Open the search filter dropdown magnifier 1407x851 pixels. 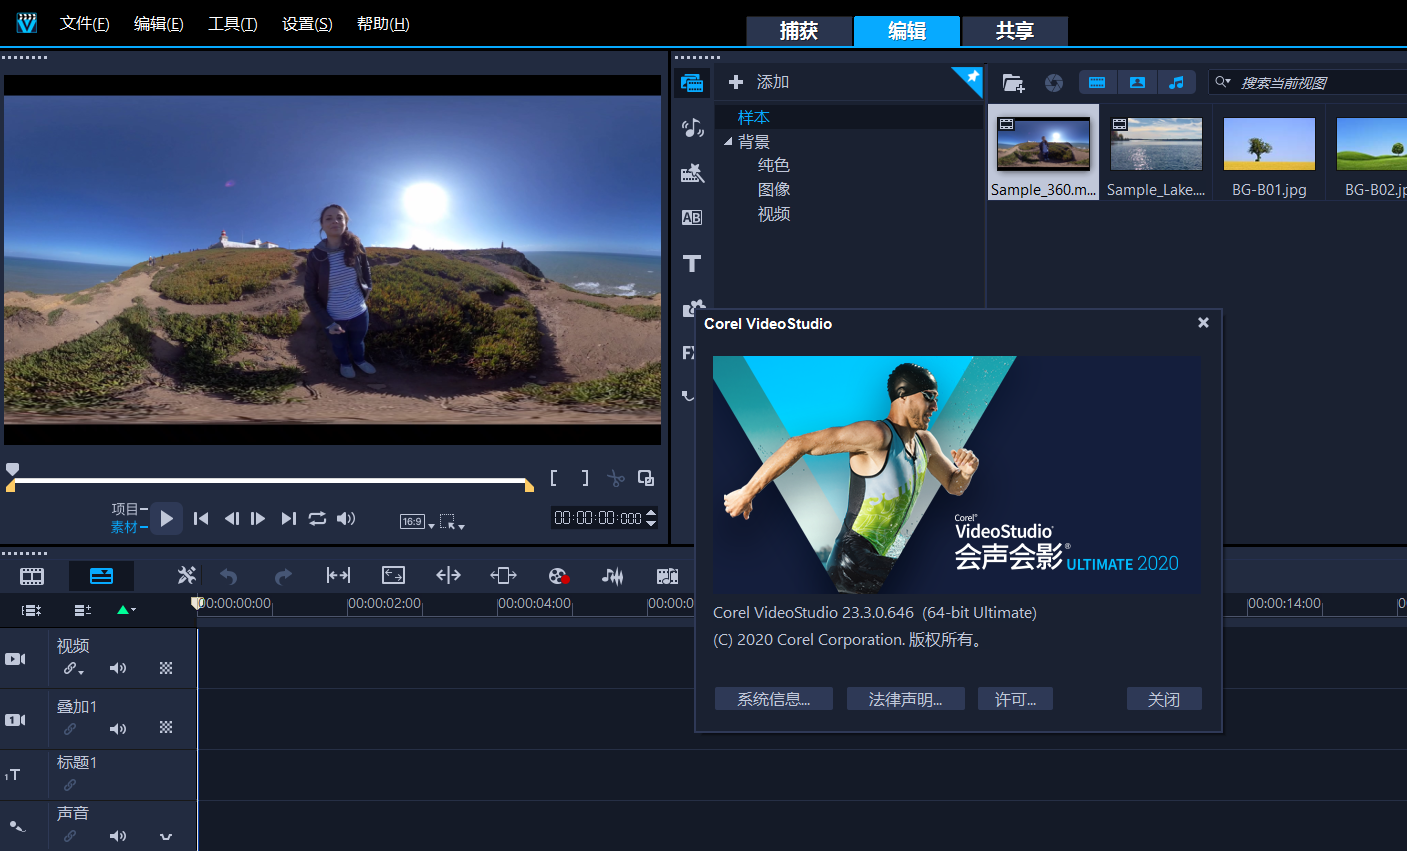click(x=1223, y=82)
